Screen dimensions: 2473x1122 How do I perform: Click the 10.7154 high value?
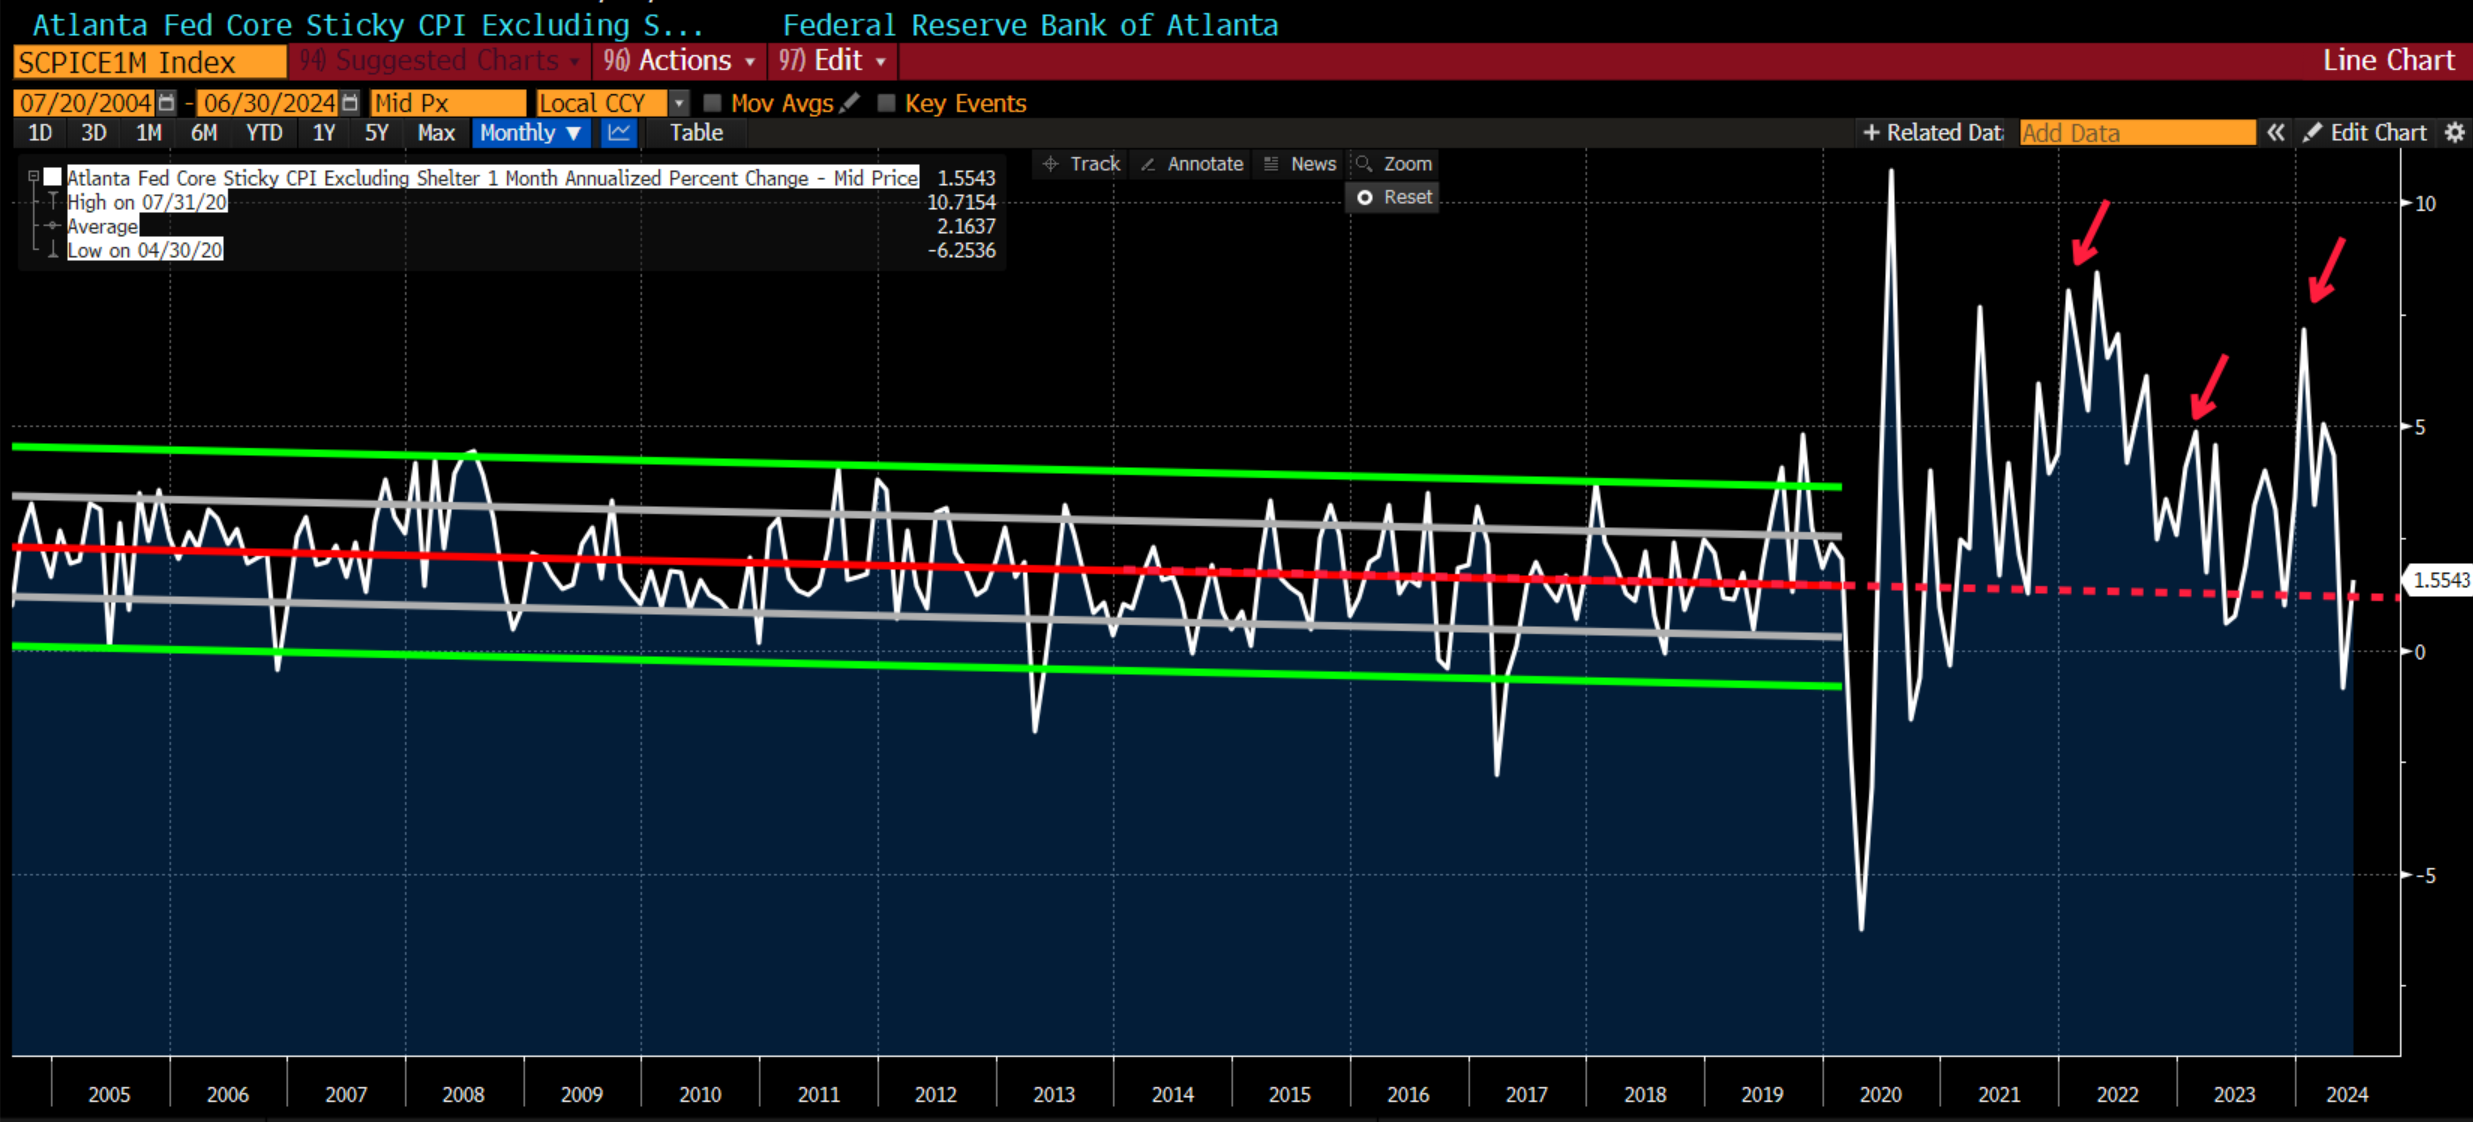[x=961, y=202]
